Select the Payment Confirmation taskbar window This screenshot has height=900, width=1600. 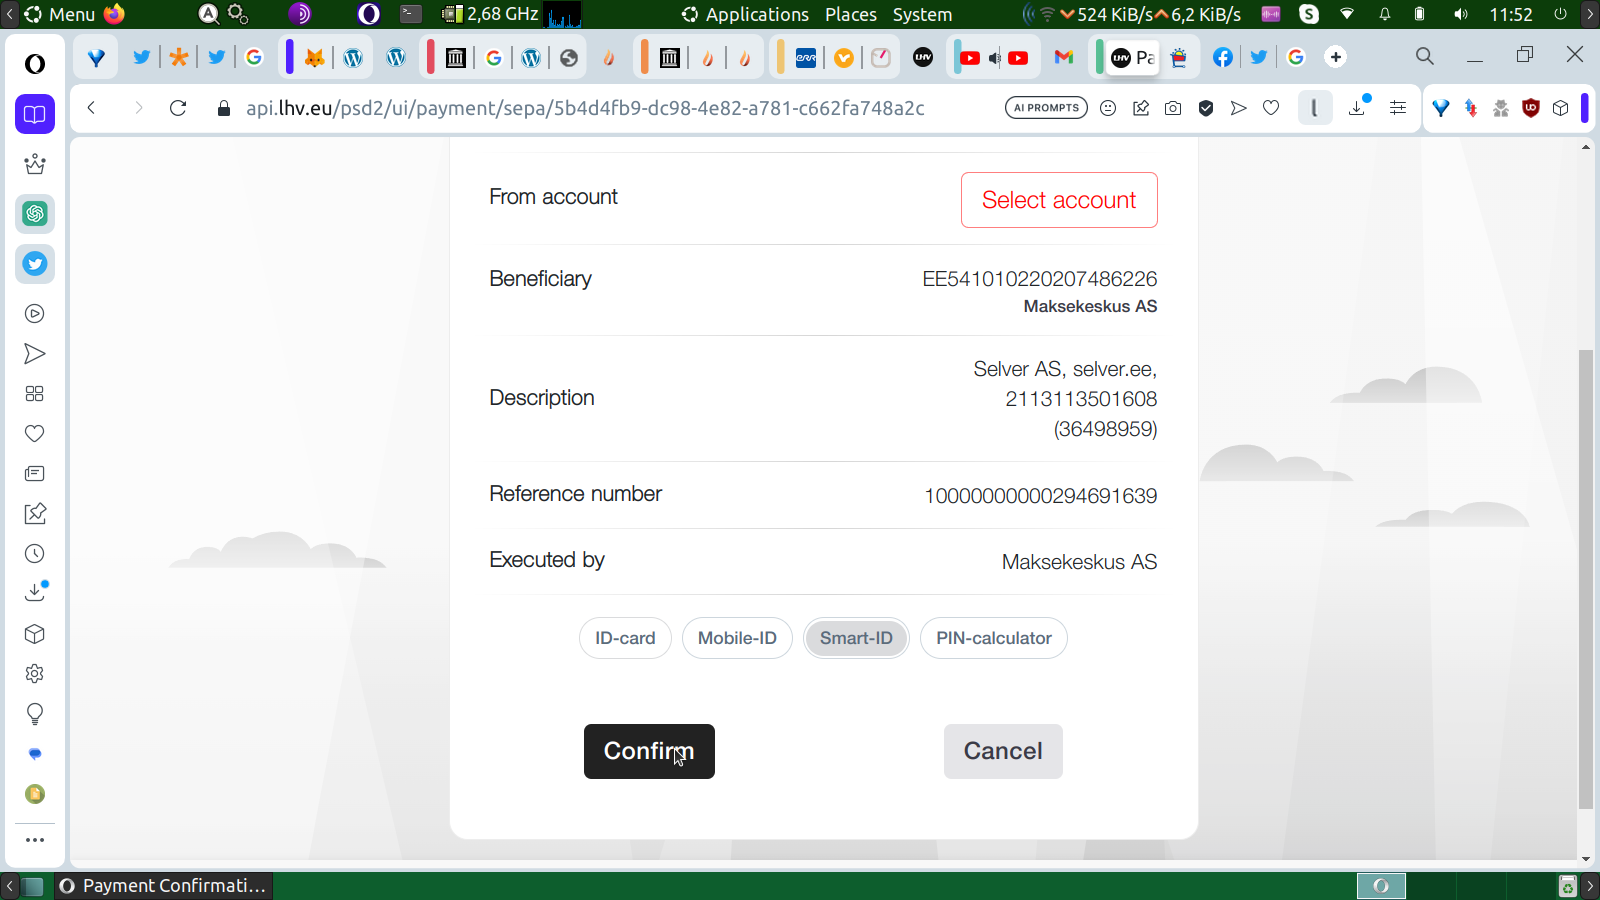coord(164,886)
